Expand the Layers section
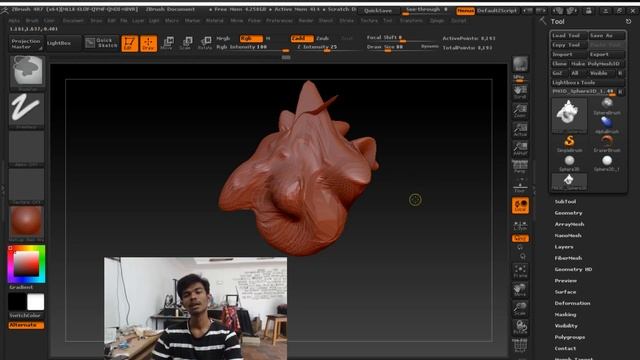 tap(564, 247)
